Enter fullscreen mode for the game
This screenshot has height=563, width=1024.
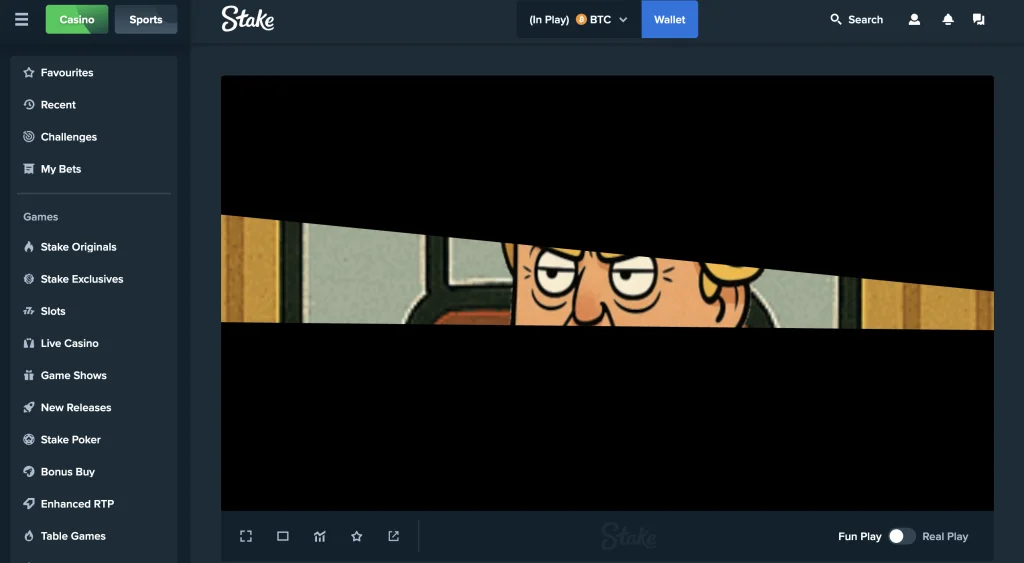pos(246,536)
